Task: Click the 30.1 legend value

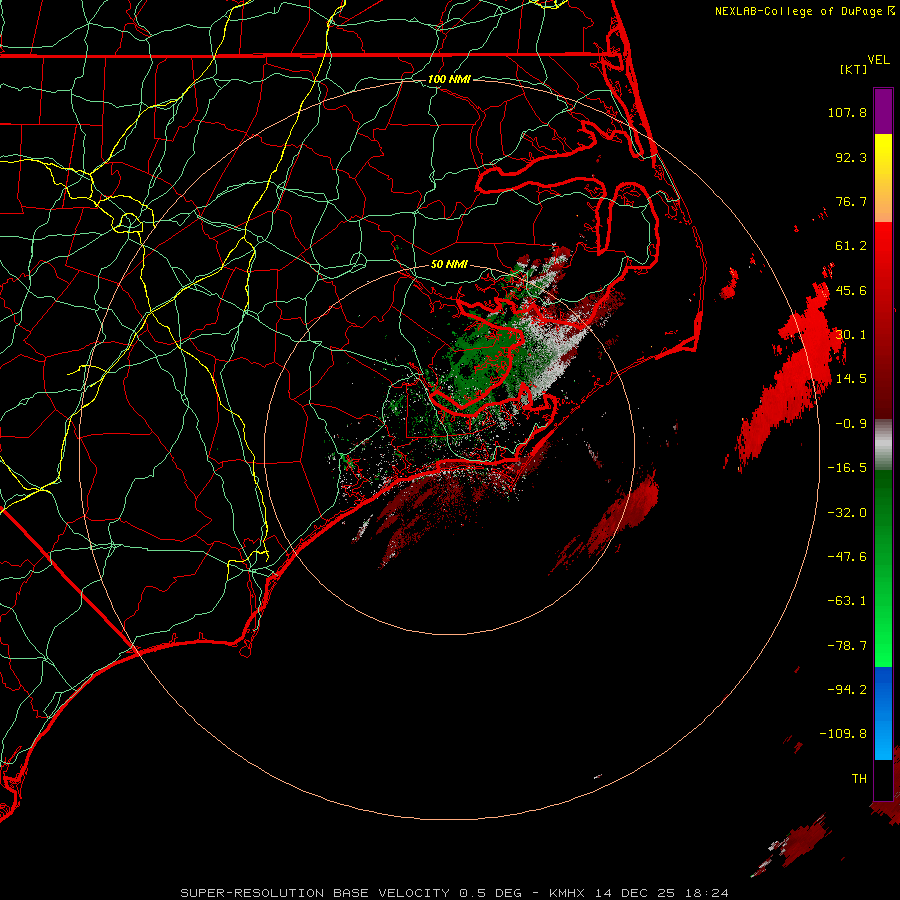Action: pos(851,335)
